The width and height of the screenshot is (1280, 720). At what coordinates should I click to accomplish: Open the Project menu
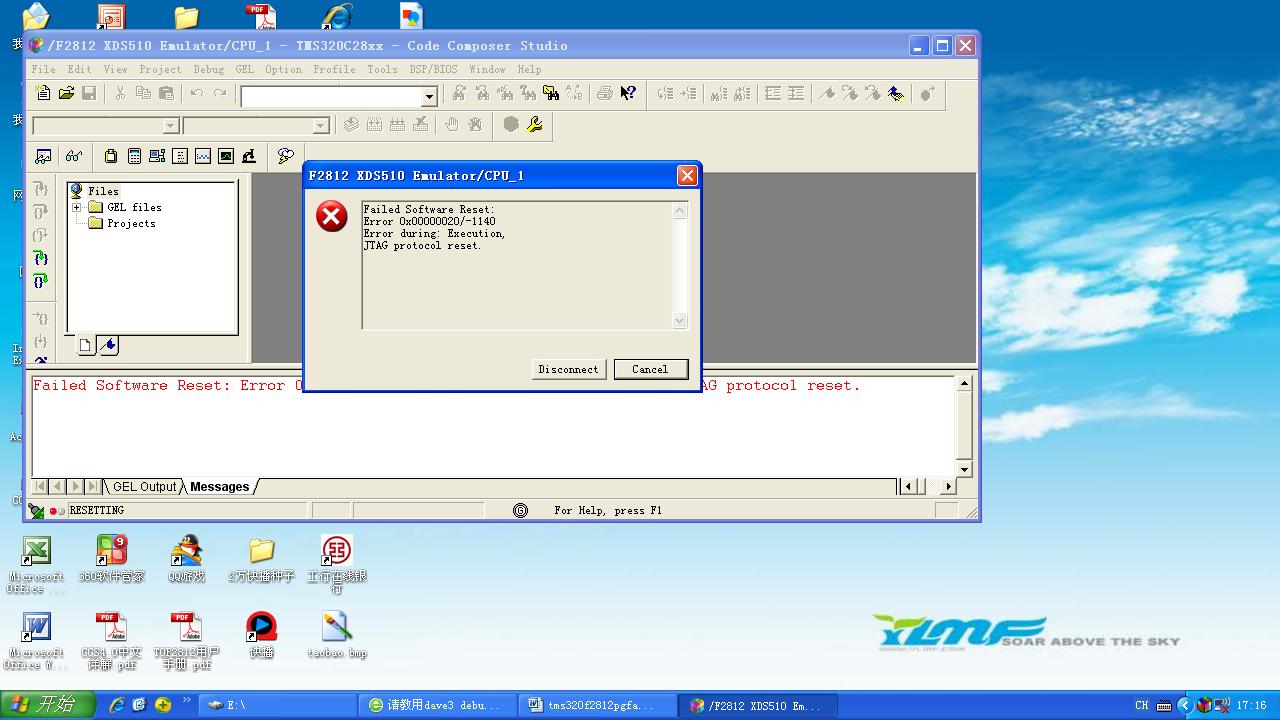tap(160, 69)
